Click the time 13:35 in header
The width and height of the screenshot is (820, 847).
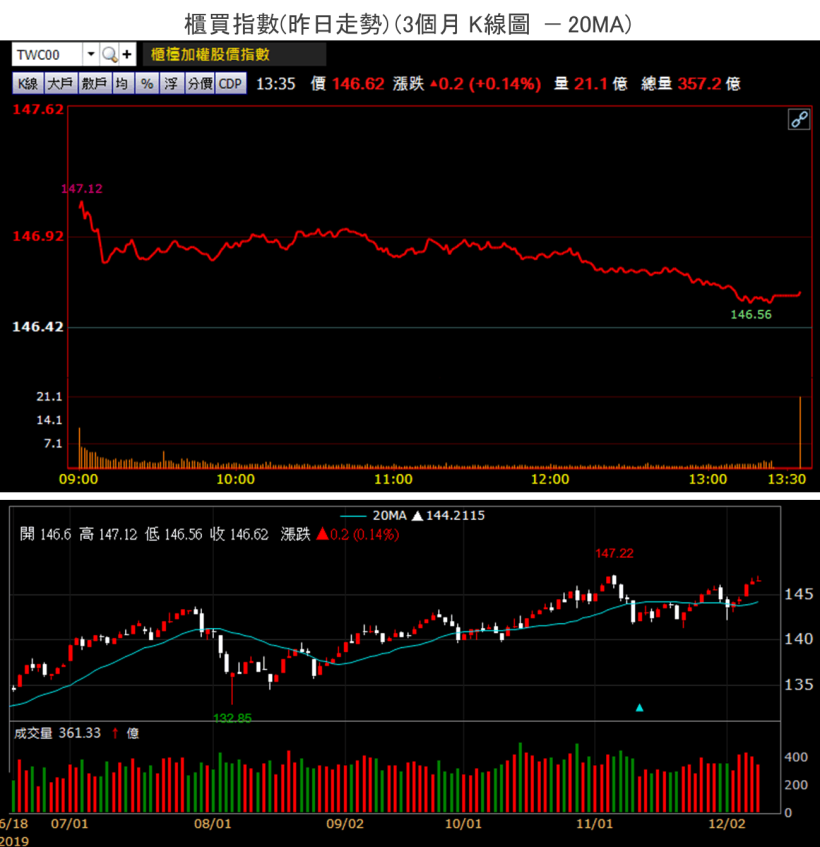click(275, 84)
